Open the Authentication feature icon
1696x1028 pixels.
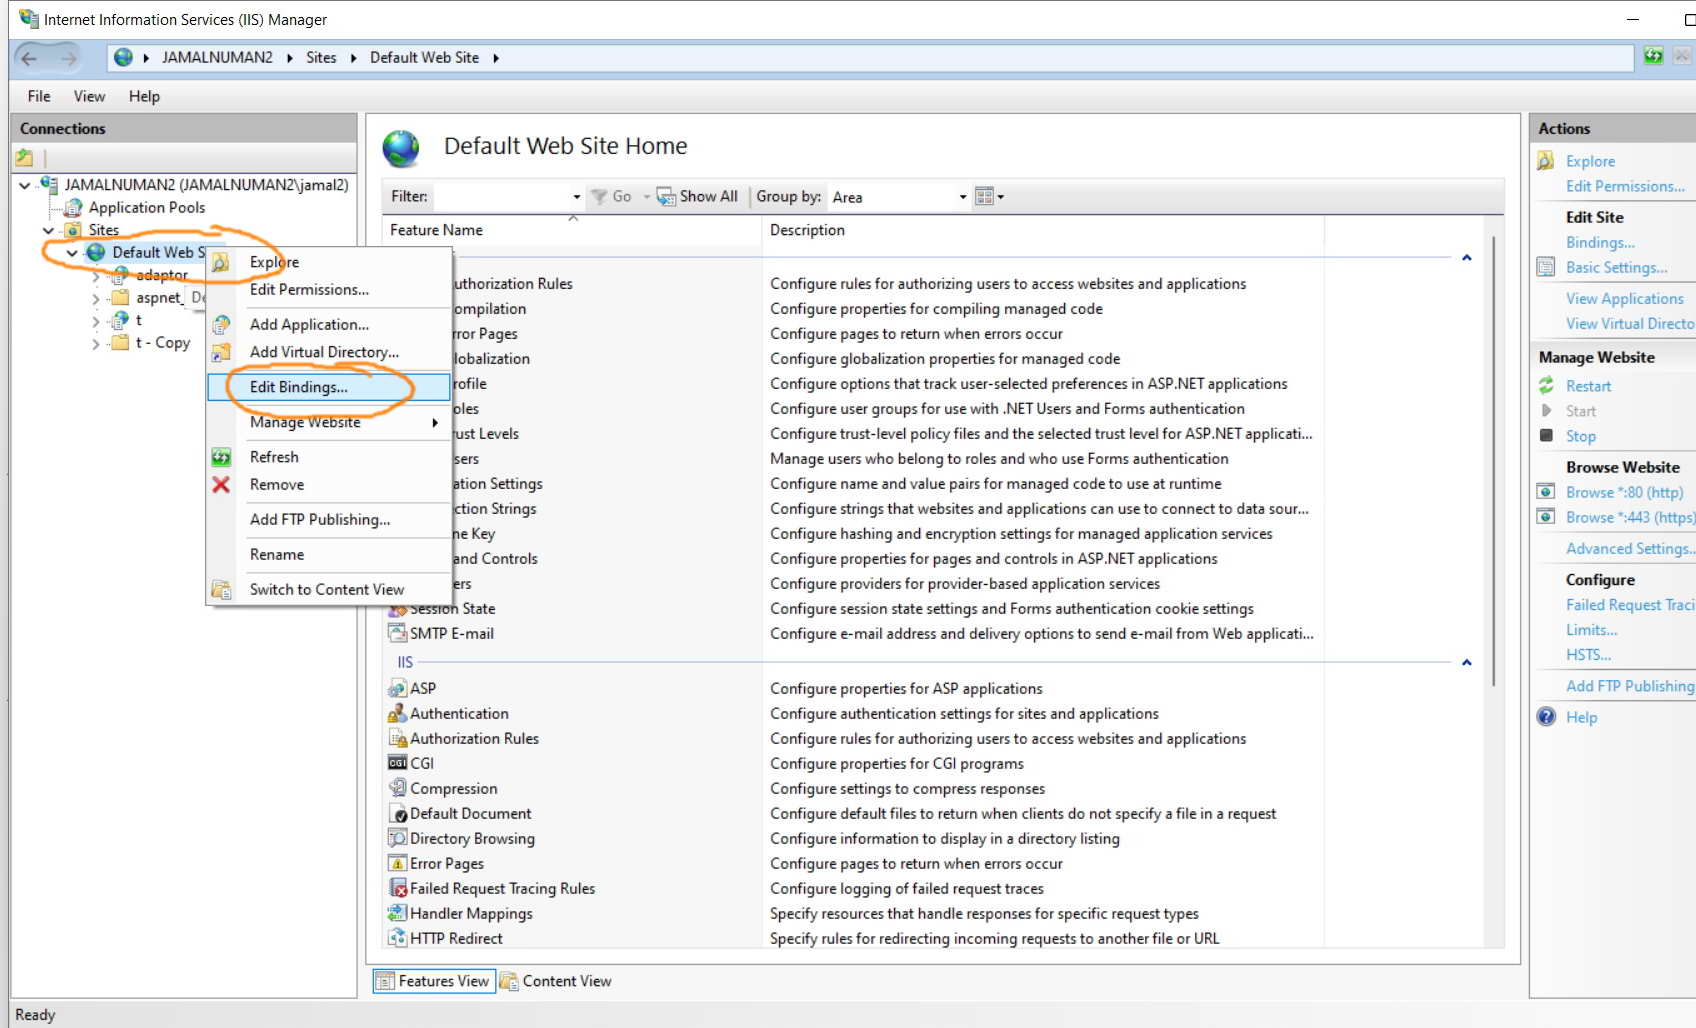[398, 713]
